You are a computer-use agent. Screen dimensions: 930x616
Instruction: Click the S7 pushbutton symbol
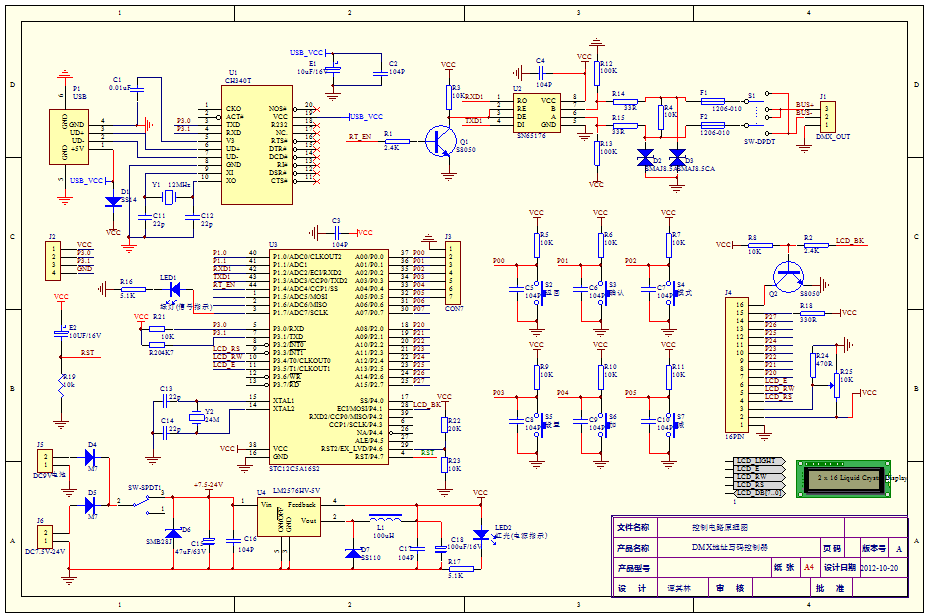click(672, 425)
